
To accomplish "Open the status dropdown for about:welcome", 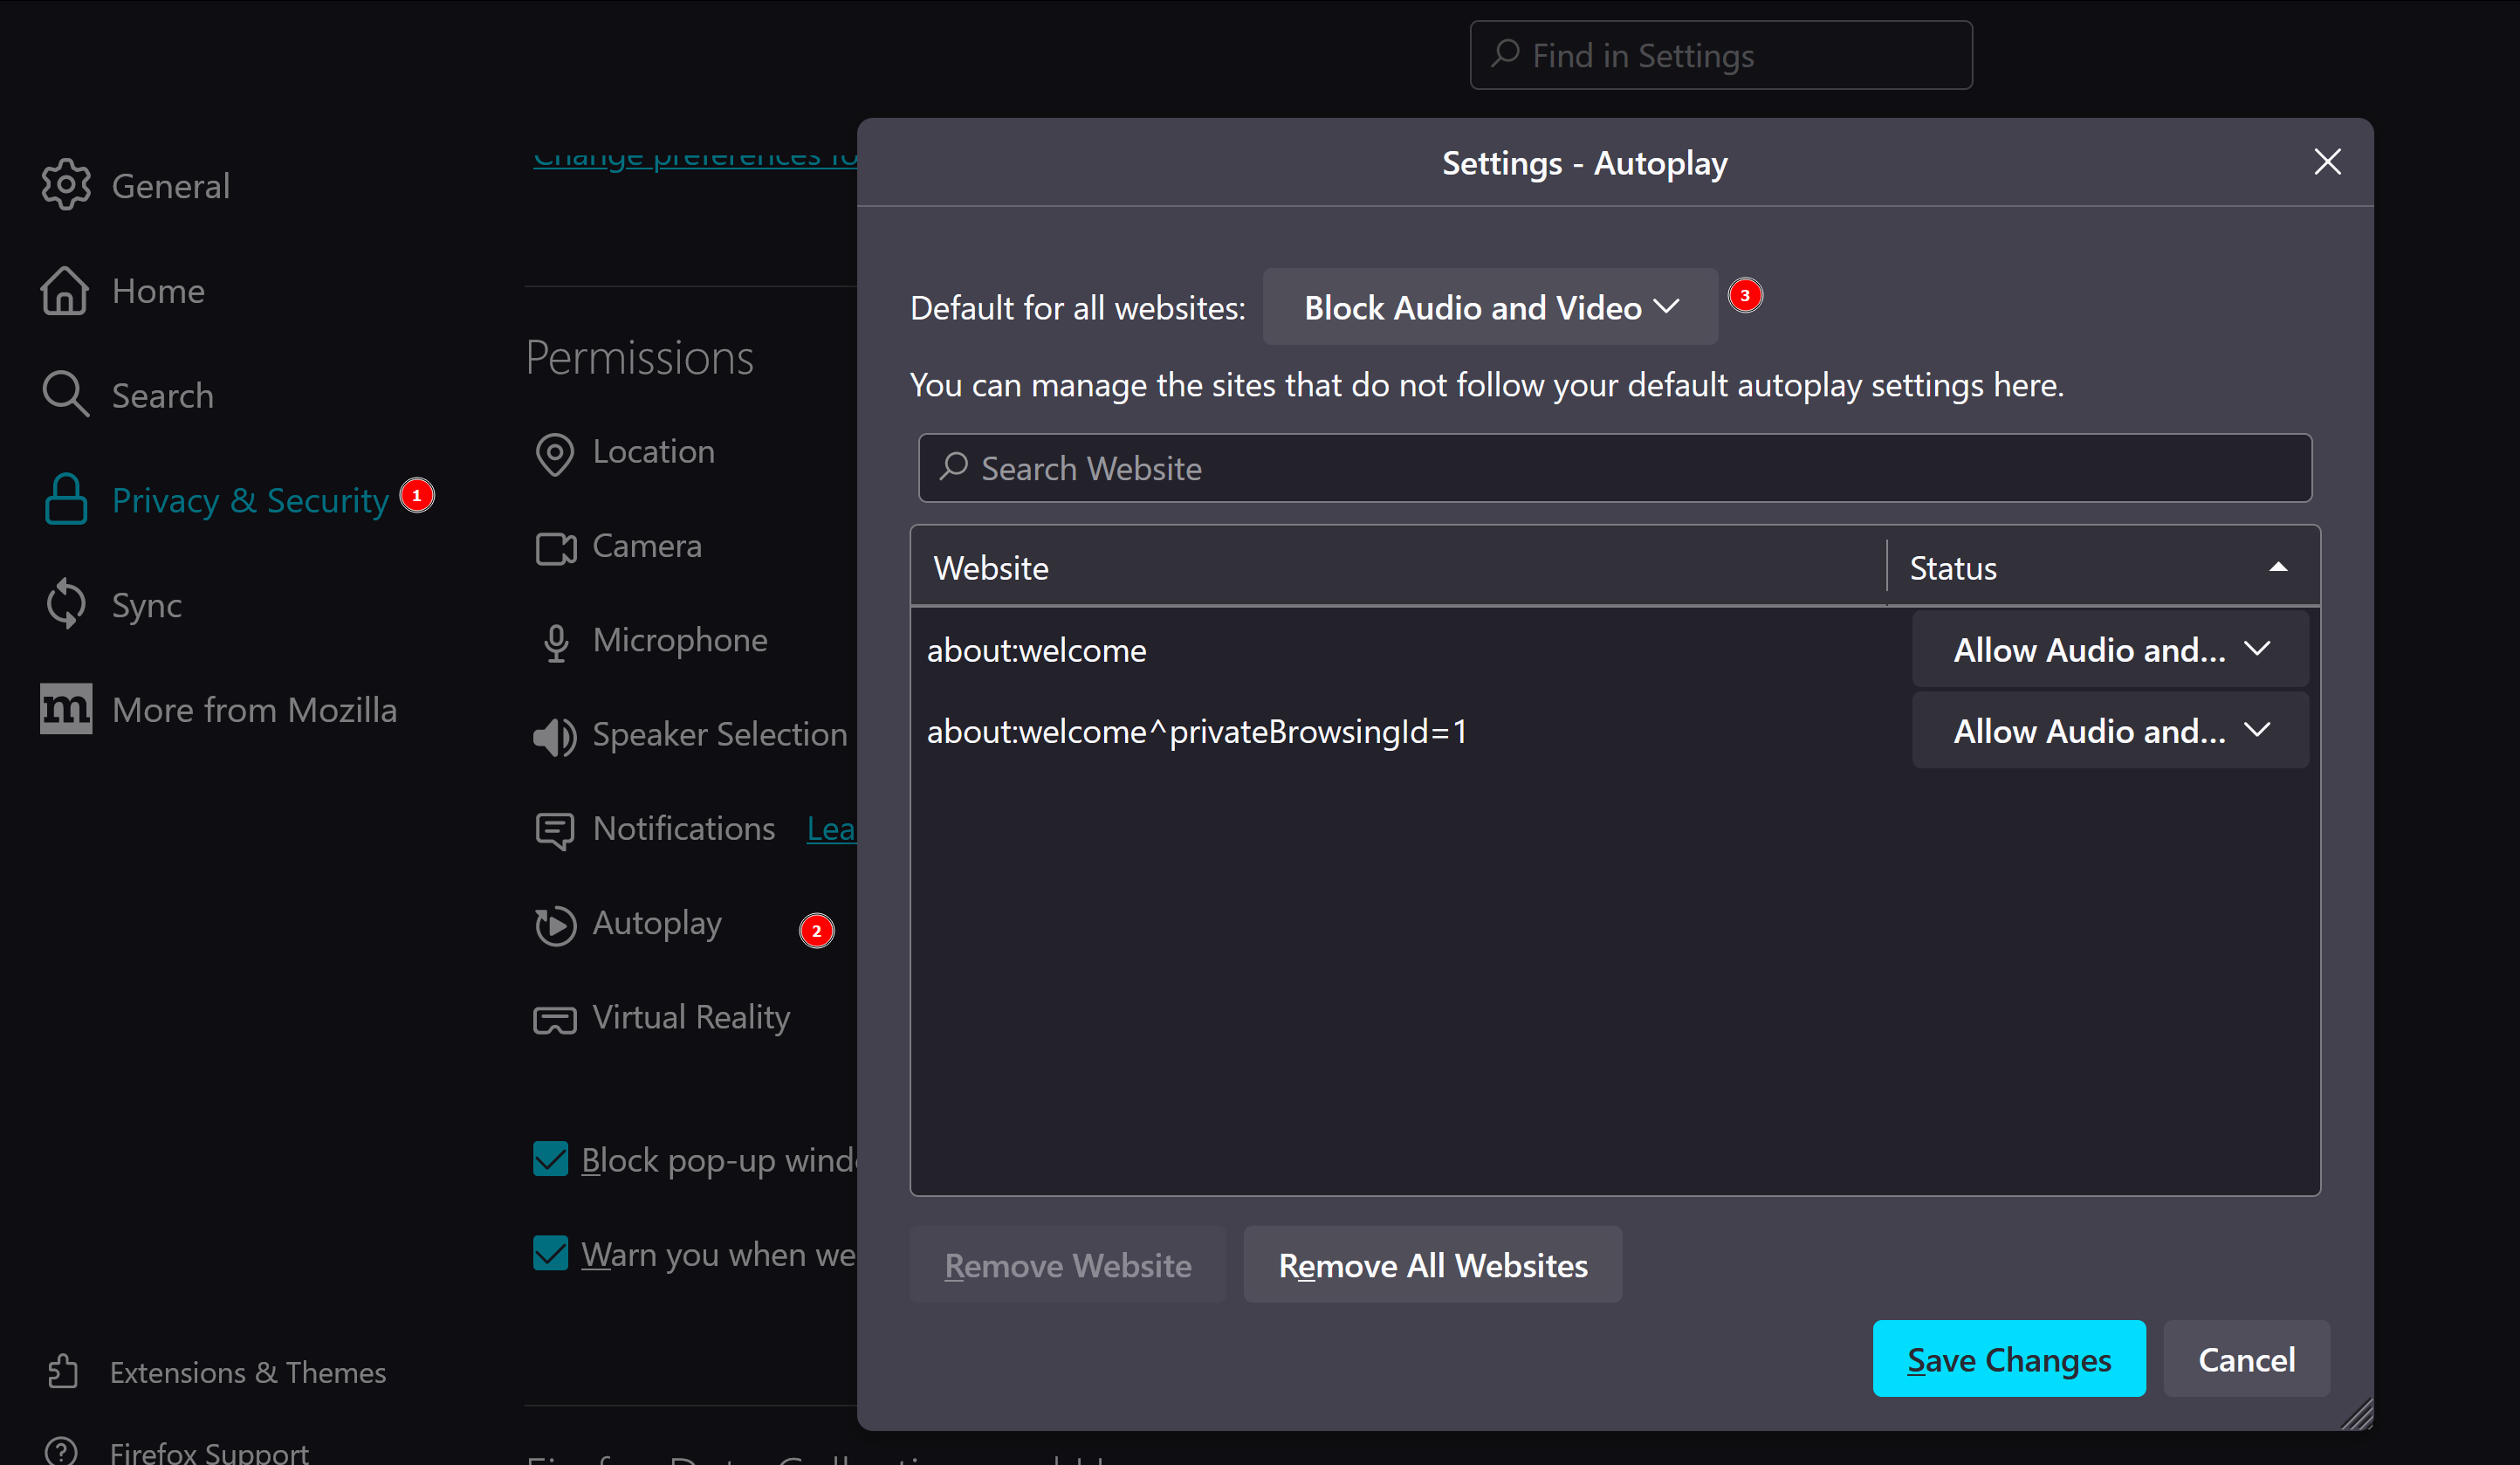I will click(2109, 650).
